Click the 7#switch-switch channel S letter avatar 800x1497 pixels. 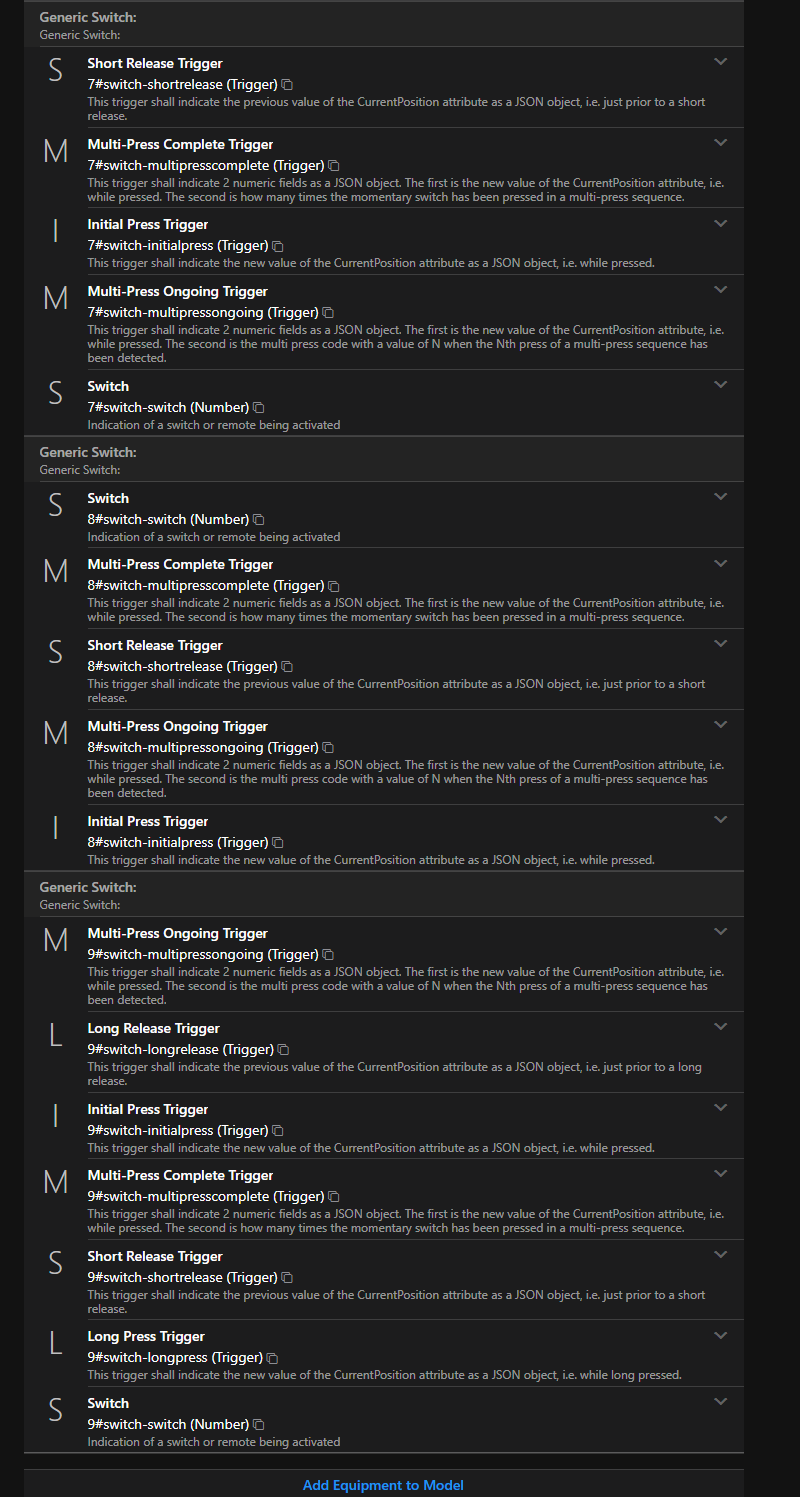(56, 394)
